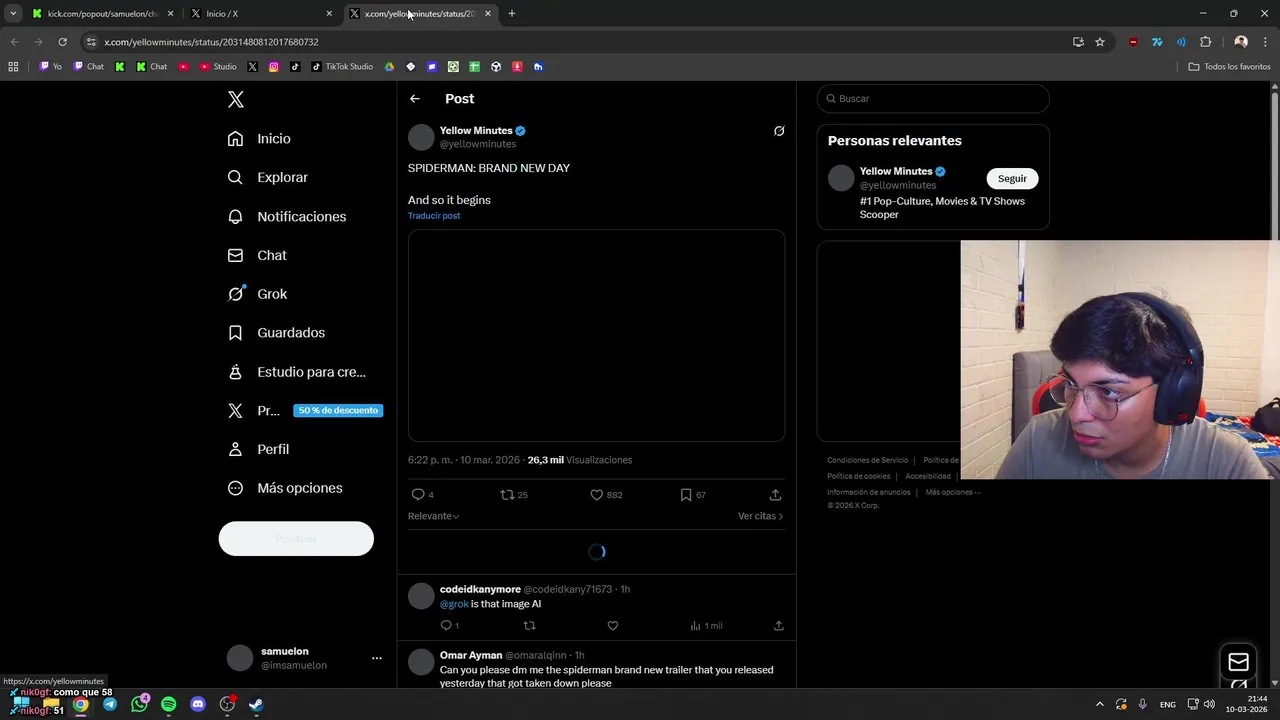Open Todos los favoritos folder

pyautogui.click(x=1229, y=67)
